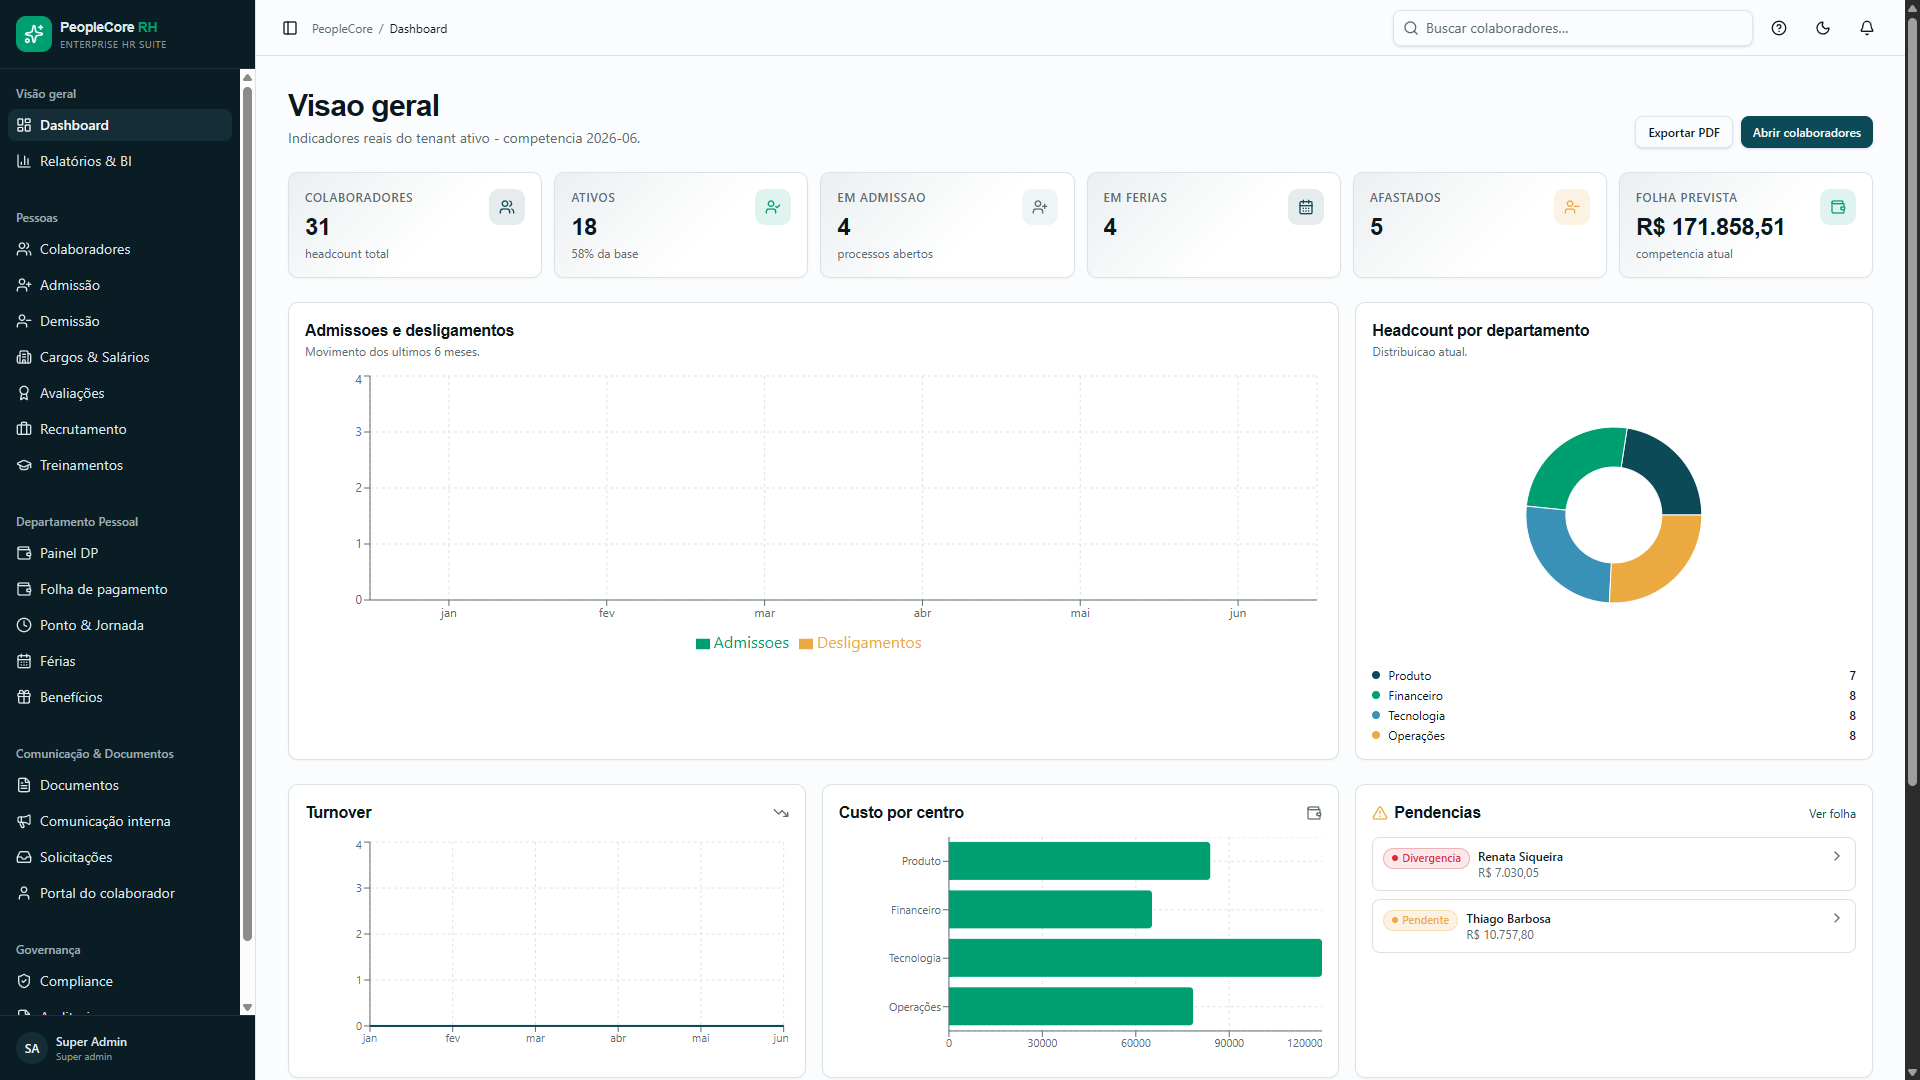Open Painel DP

[x=120, y=553]
